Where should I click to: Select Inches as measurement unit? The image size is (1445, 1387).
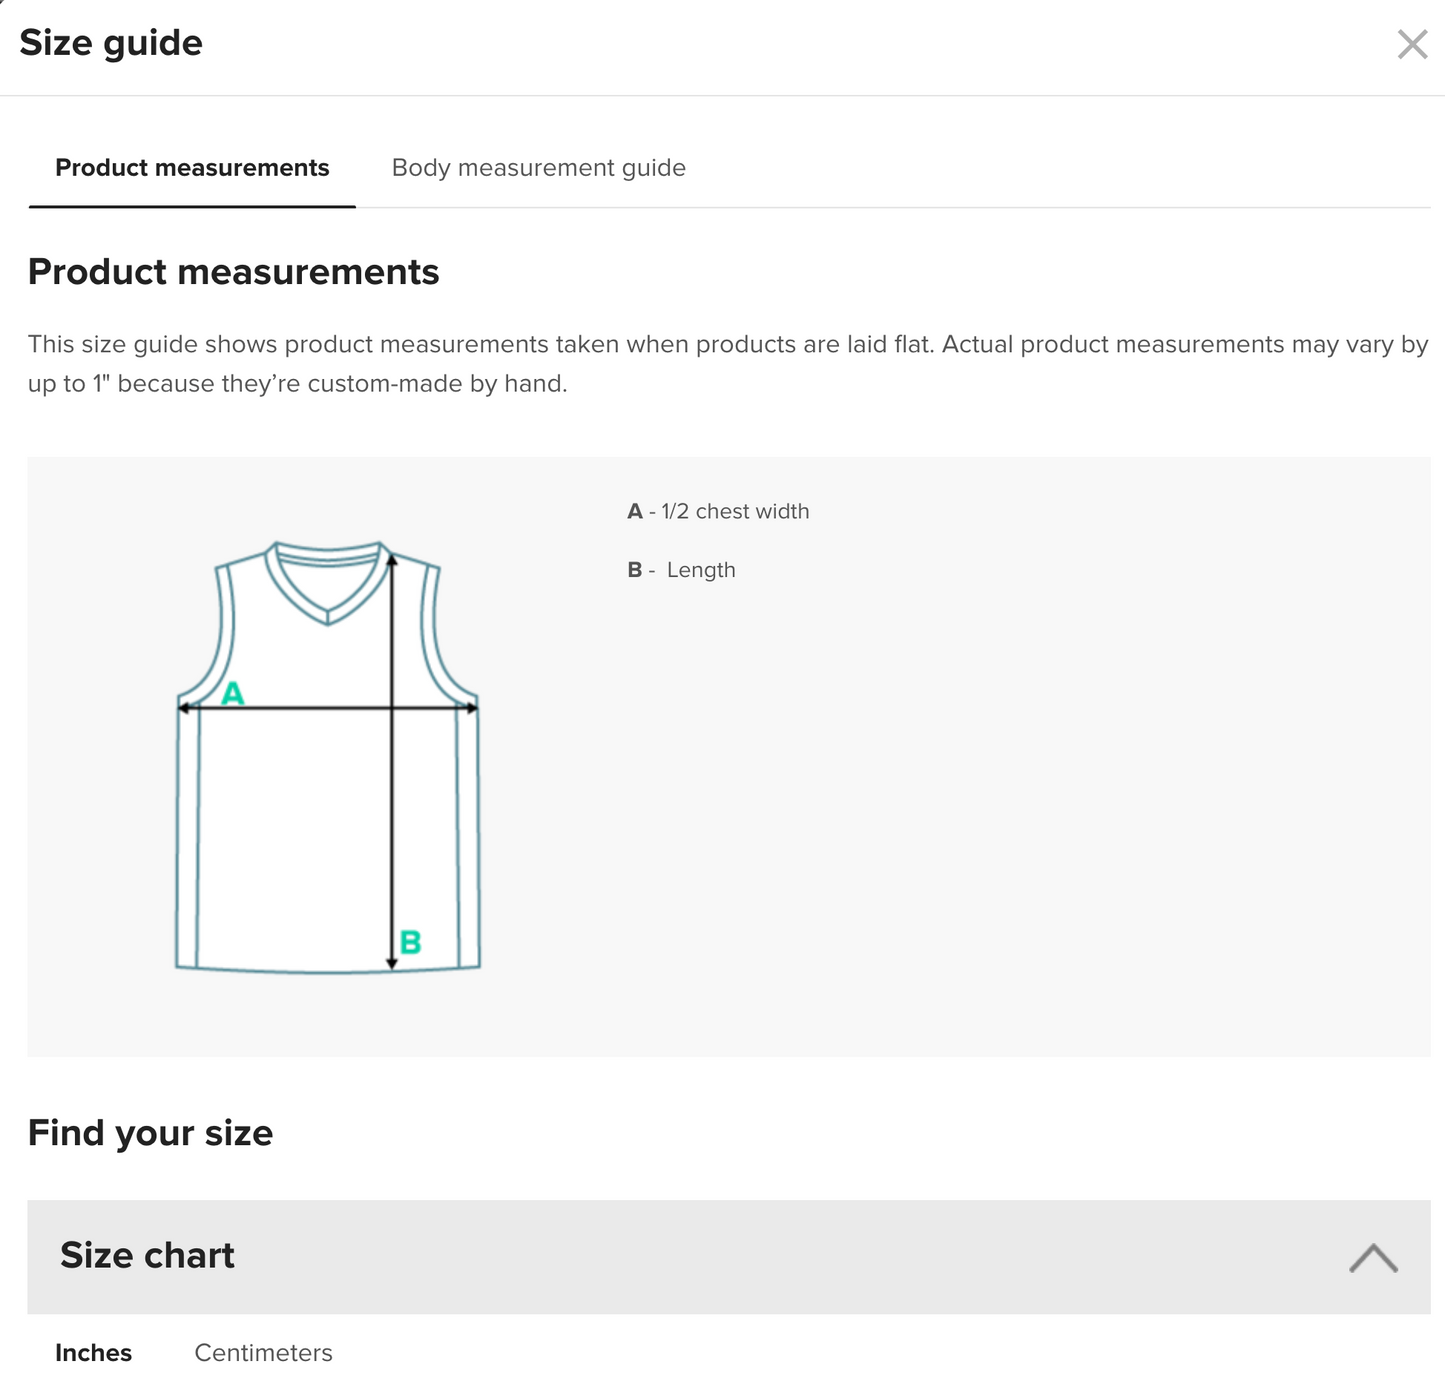pos(93,1353)
